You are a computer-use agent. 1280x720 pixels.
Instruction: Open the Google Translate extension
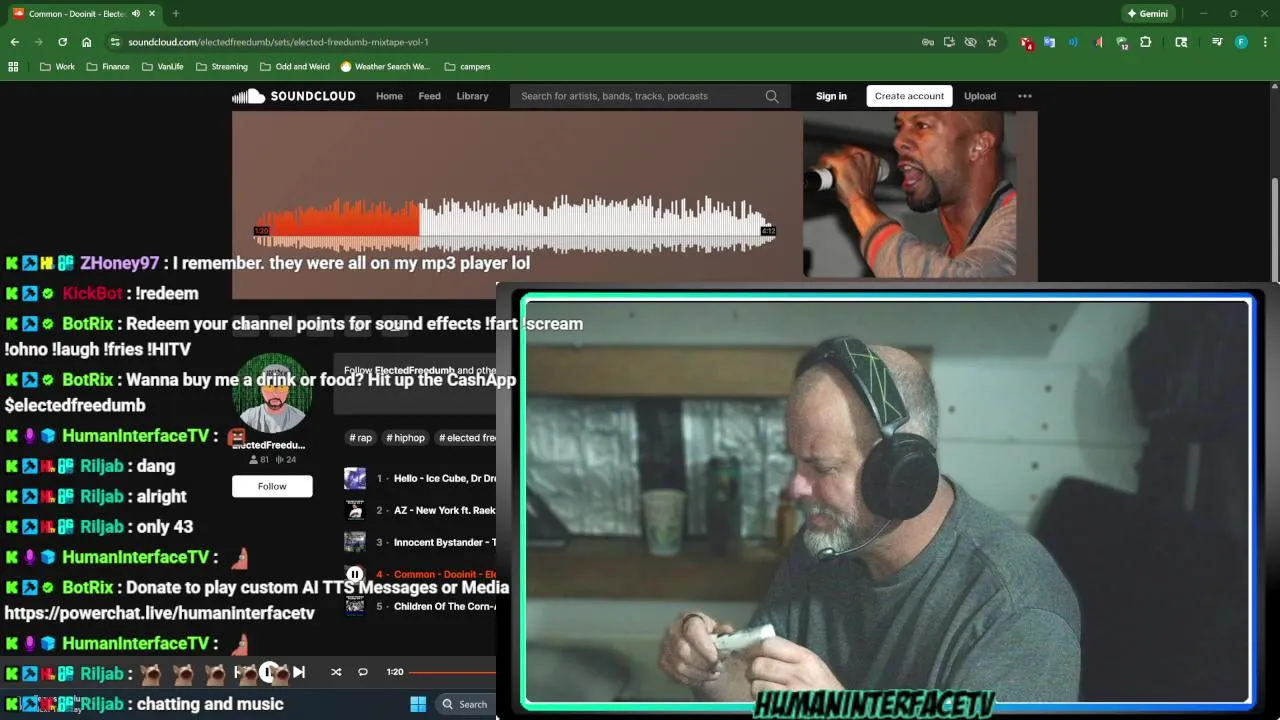coord(1049,42)
